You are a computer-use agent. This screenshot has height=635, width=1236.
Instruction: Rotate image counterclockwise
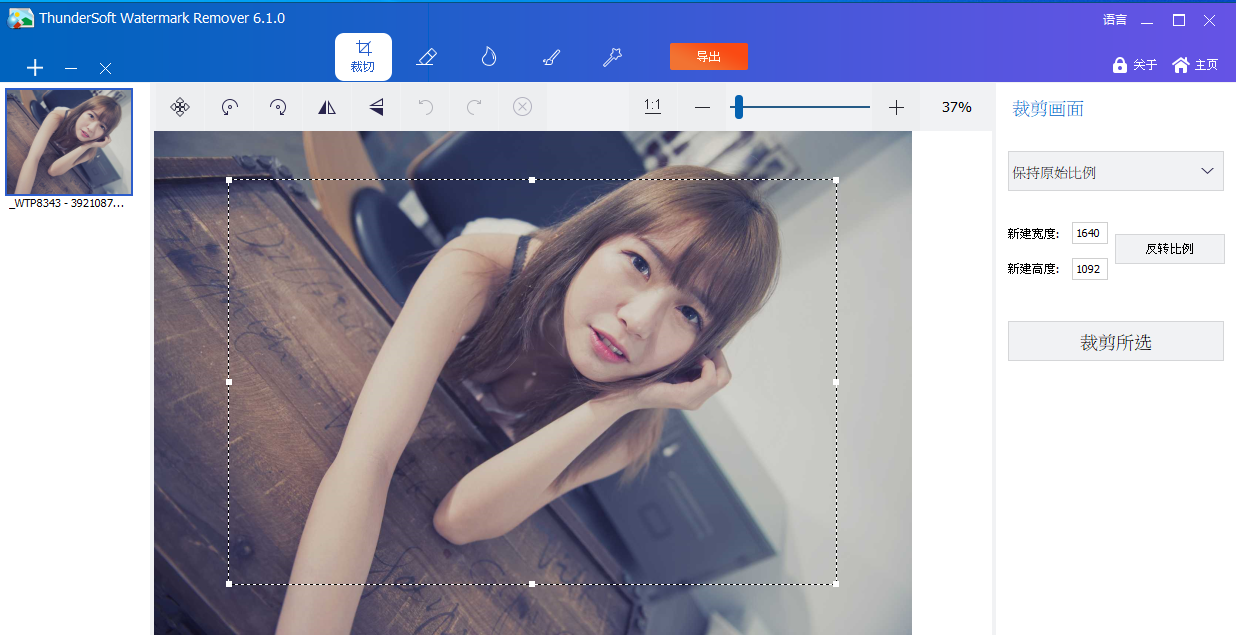tap(229, 107)
